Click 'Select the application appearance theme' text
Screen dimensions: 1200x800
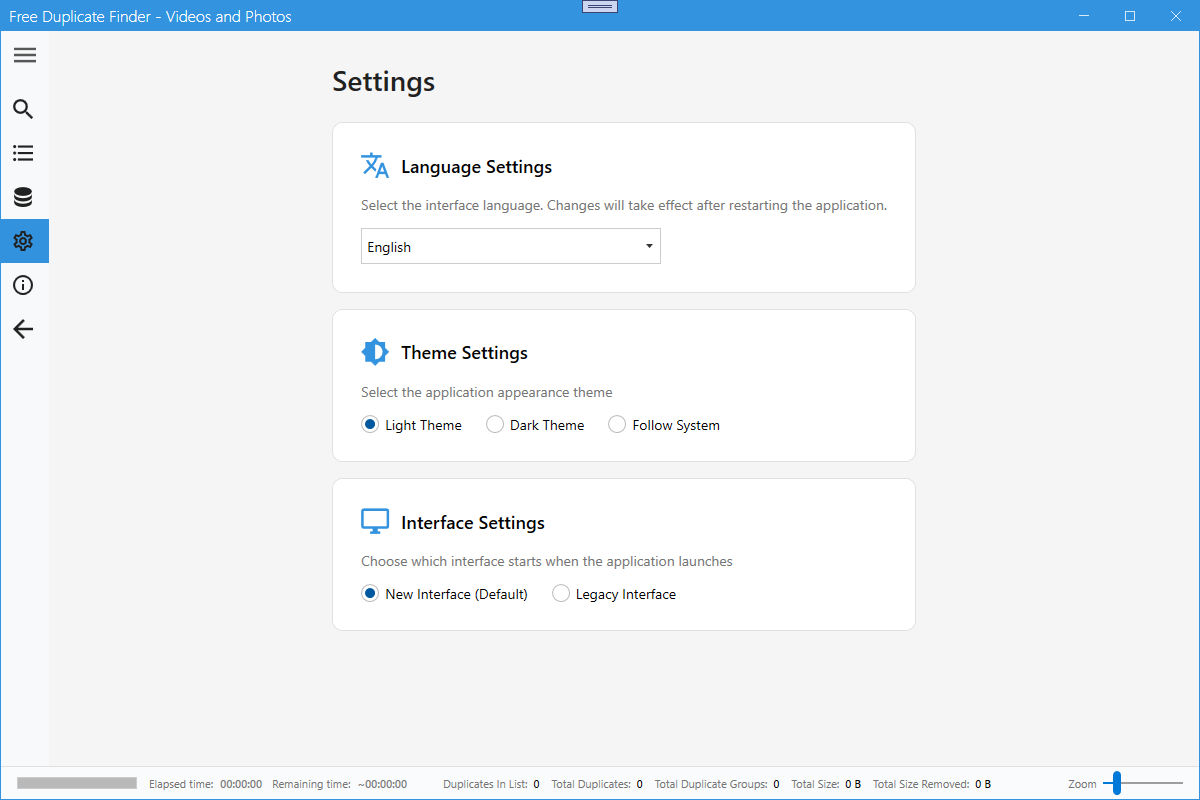487,392
